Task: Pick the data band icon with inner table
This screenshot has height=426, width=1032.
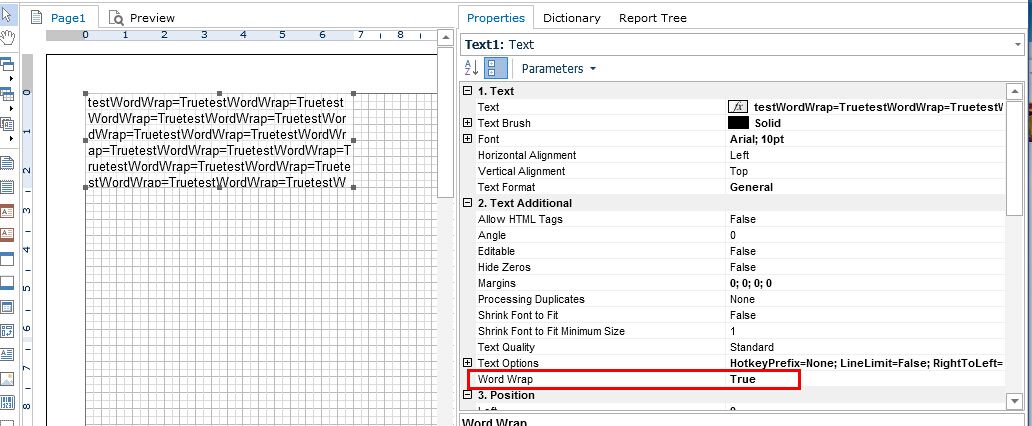Action: click(x=7, y=307)
